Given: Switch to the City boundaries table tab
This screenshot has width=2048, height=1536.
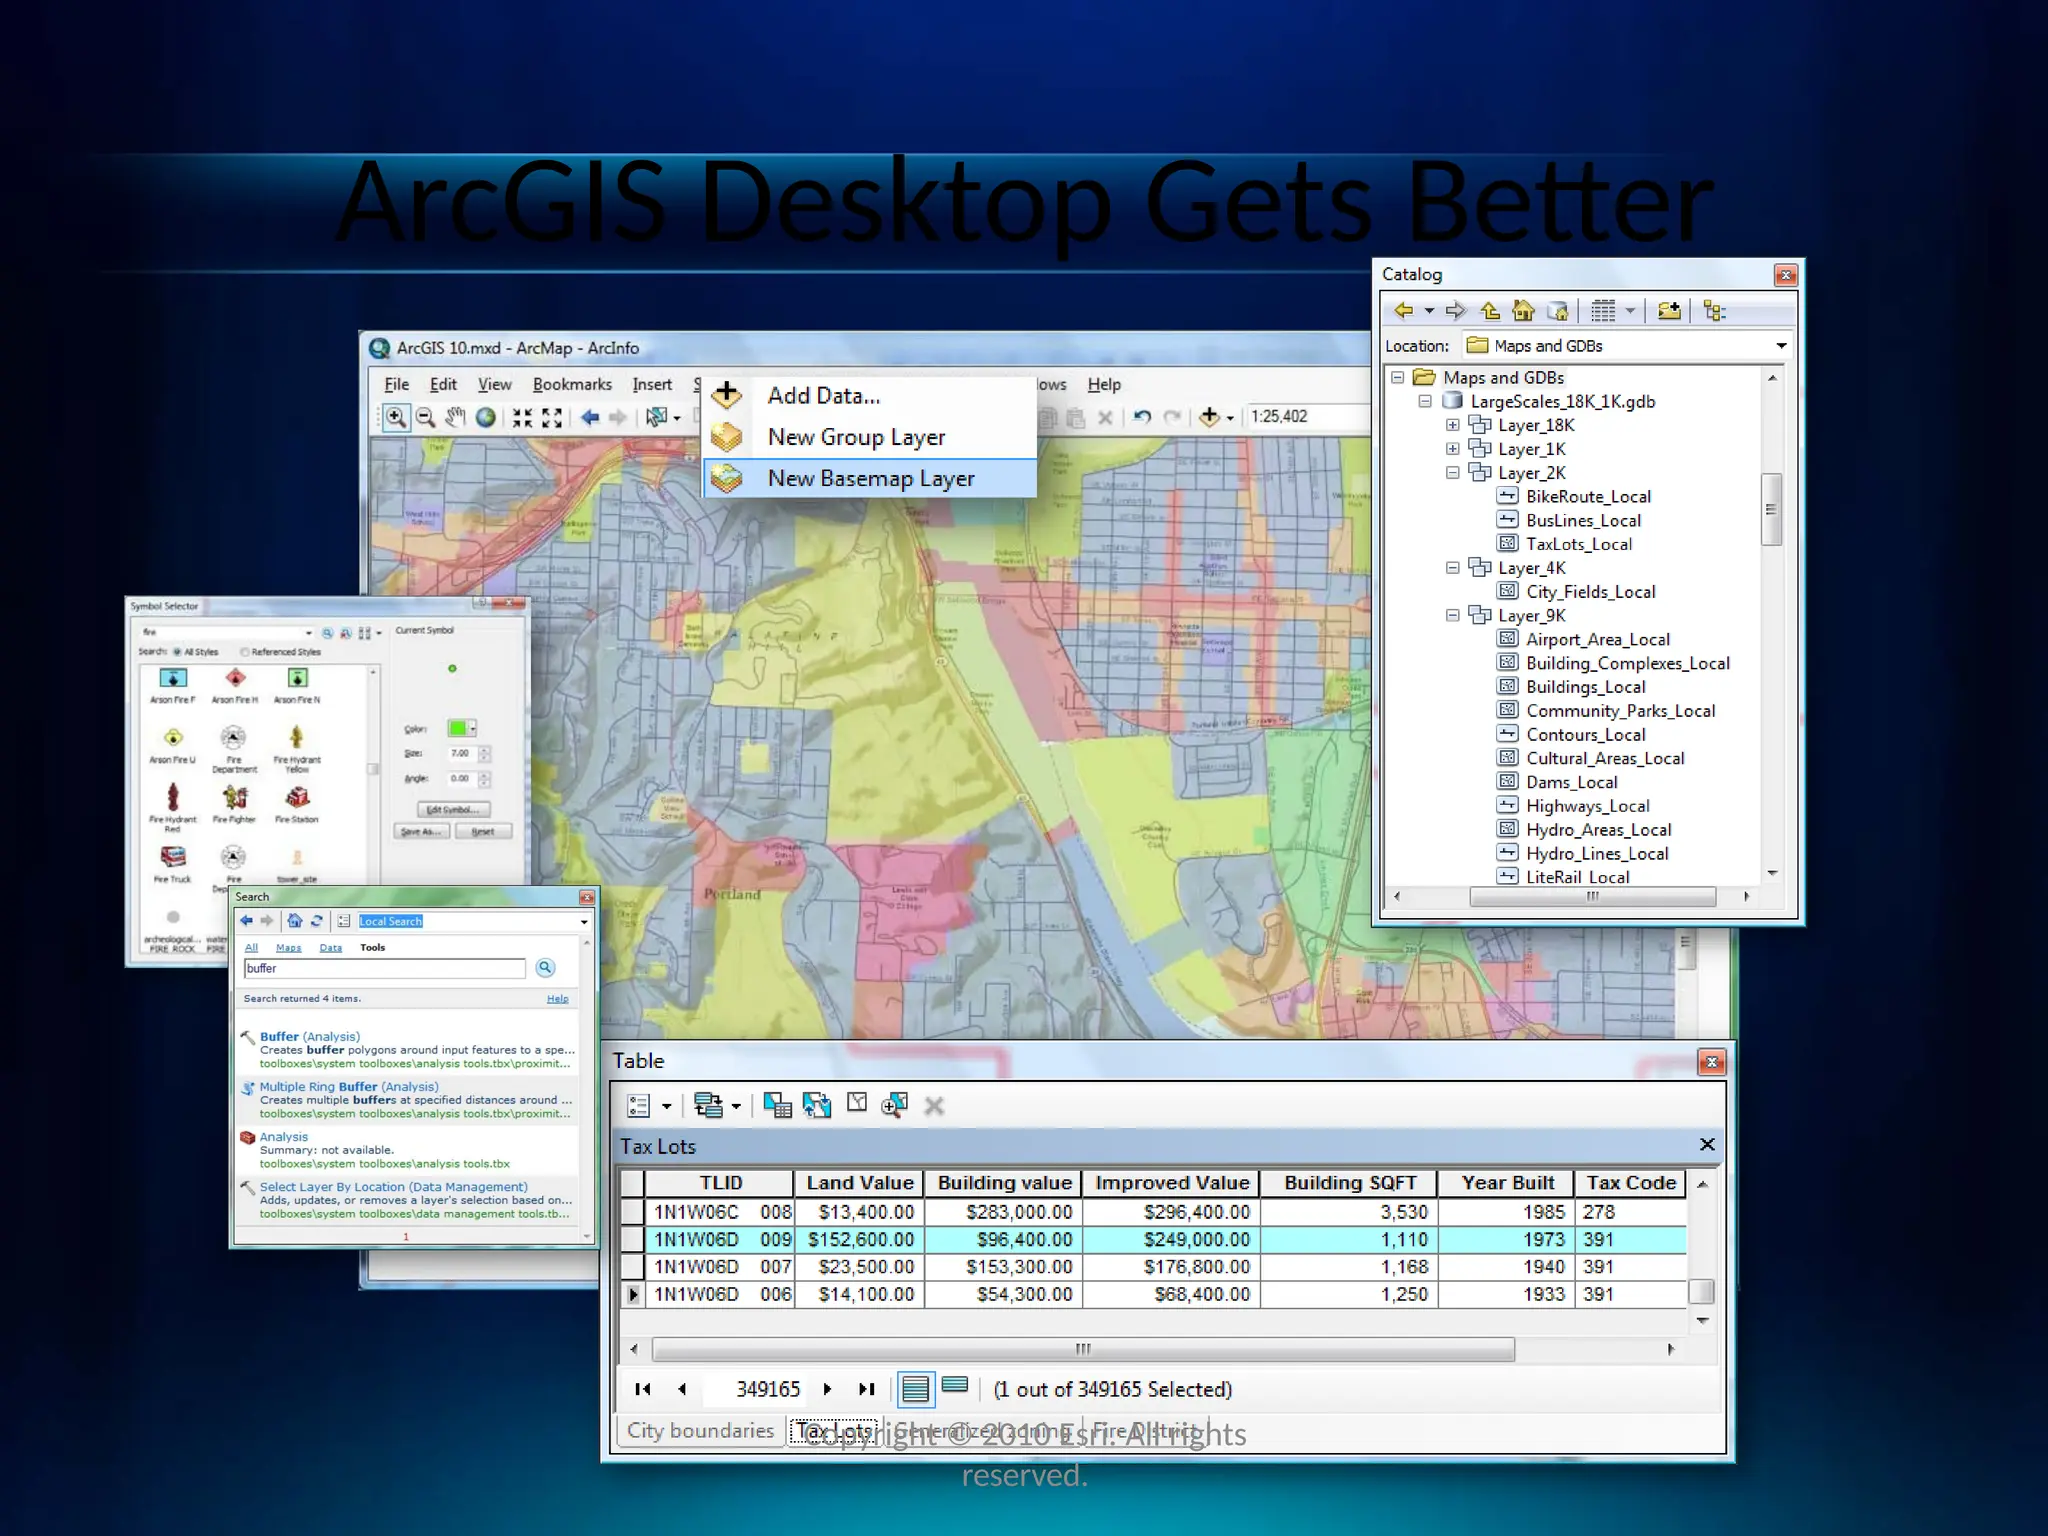Looking at the screenshot, I should [x=700, y=1431].
